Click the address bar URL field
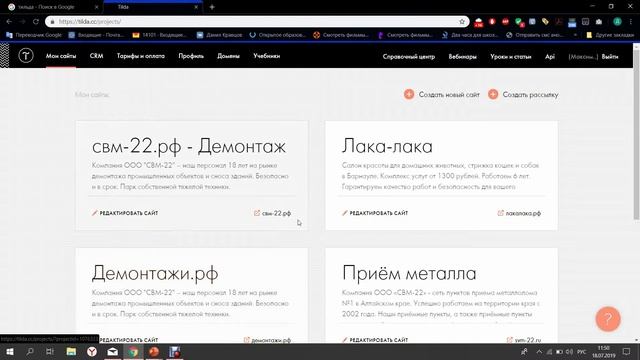The height and width of the screenshot is (360, 640). 257,22
